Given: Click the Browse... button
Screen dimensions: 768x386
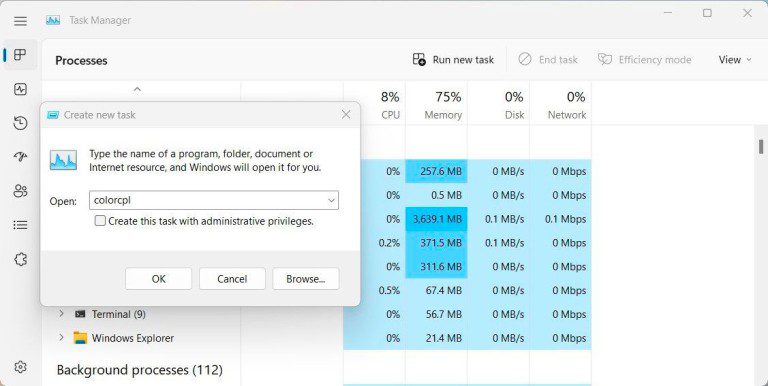Looking at the screenshot, I should (x=306, y=279).
